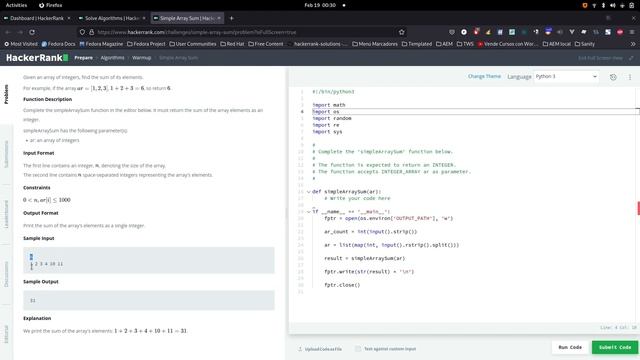
Task: Open the Language Python 3 dropdown
Action: click(x=566, y=76)
